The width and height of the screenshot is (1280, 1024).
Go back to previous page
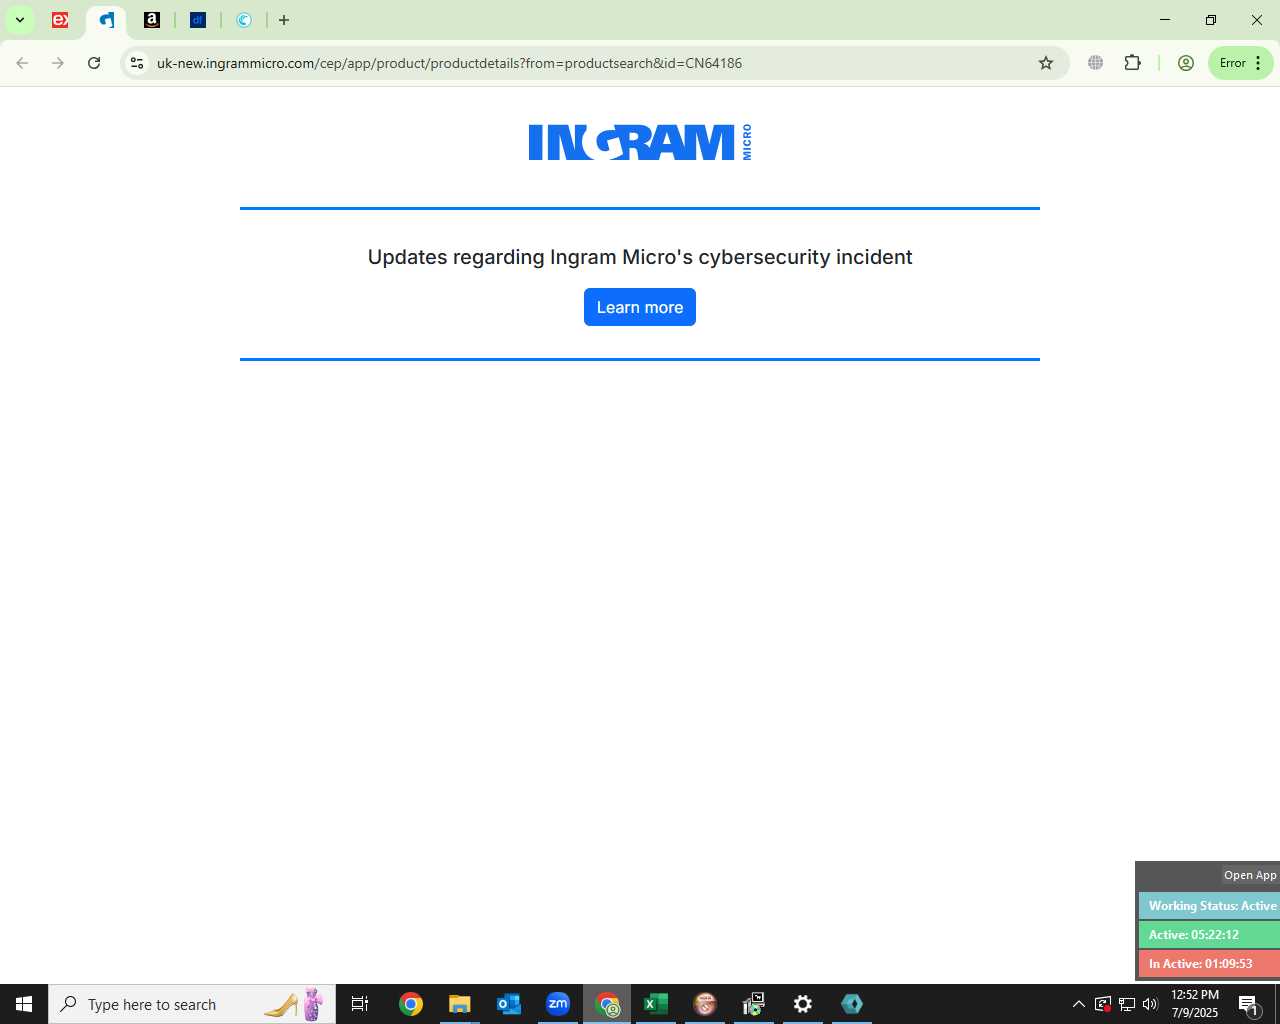click(22, 63)
